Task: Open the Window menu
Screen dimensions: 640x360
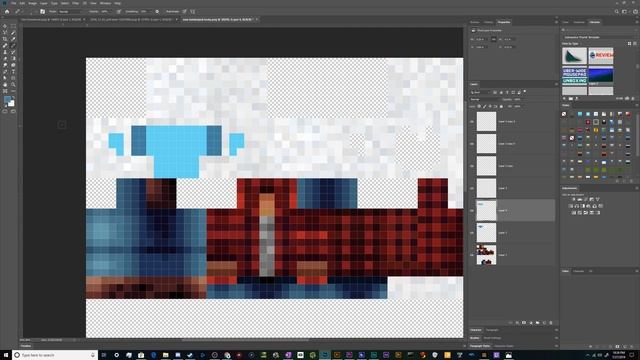Action: point(105,3)
